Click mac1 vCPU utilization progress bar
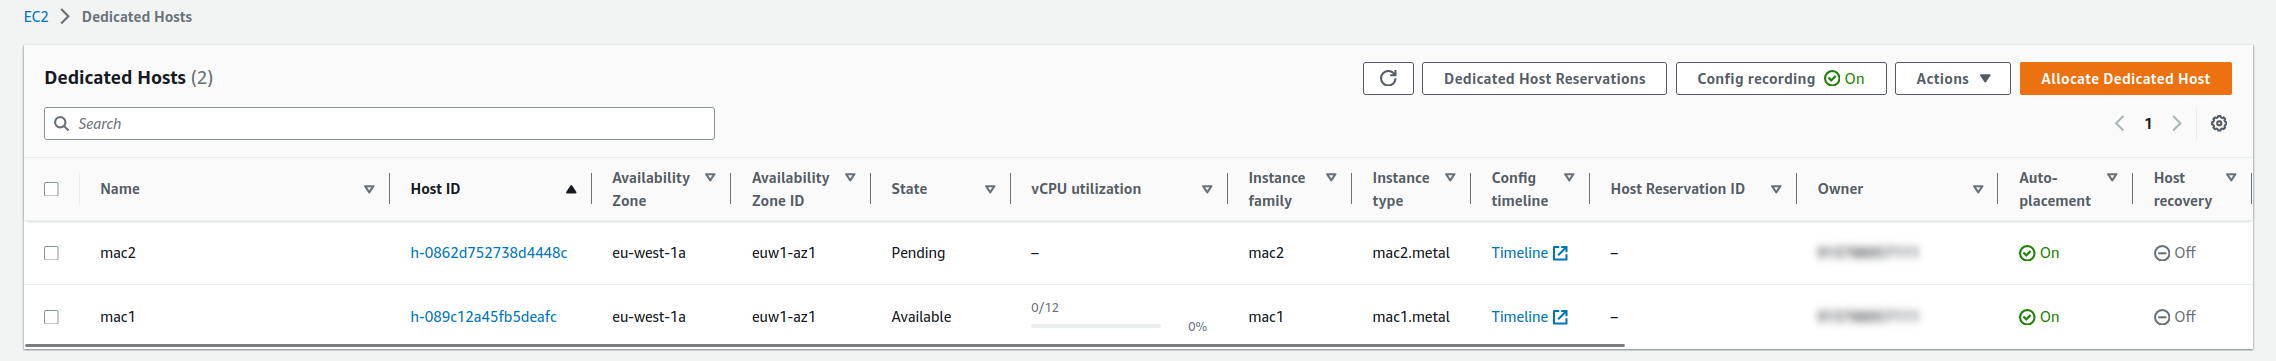 [x=1095, y=326]
